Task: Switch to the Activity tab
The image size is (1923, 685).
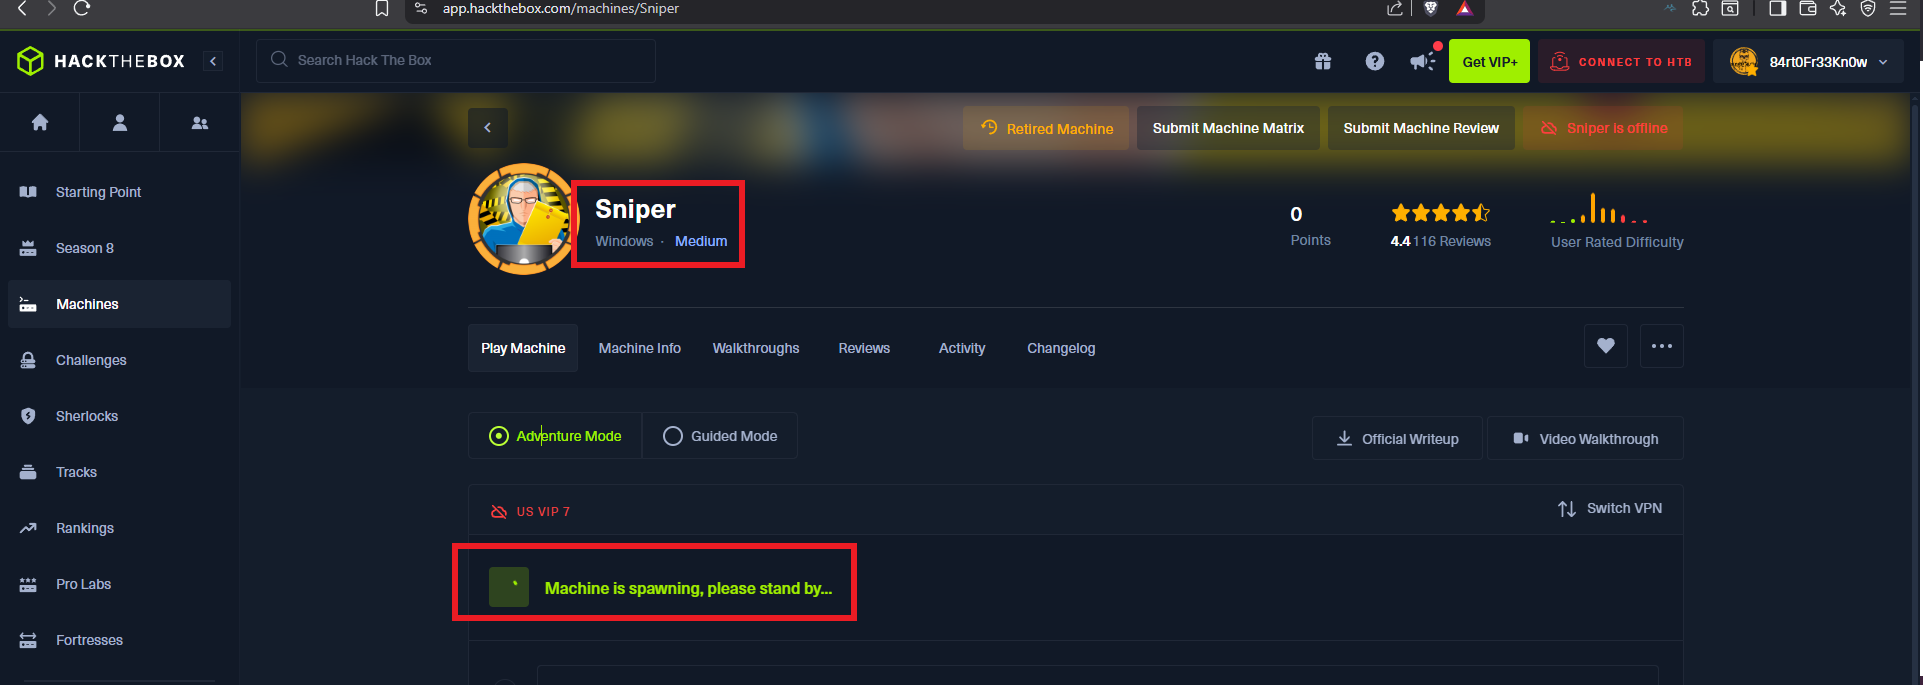Action: point(962,348)
